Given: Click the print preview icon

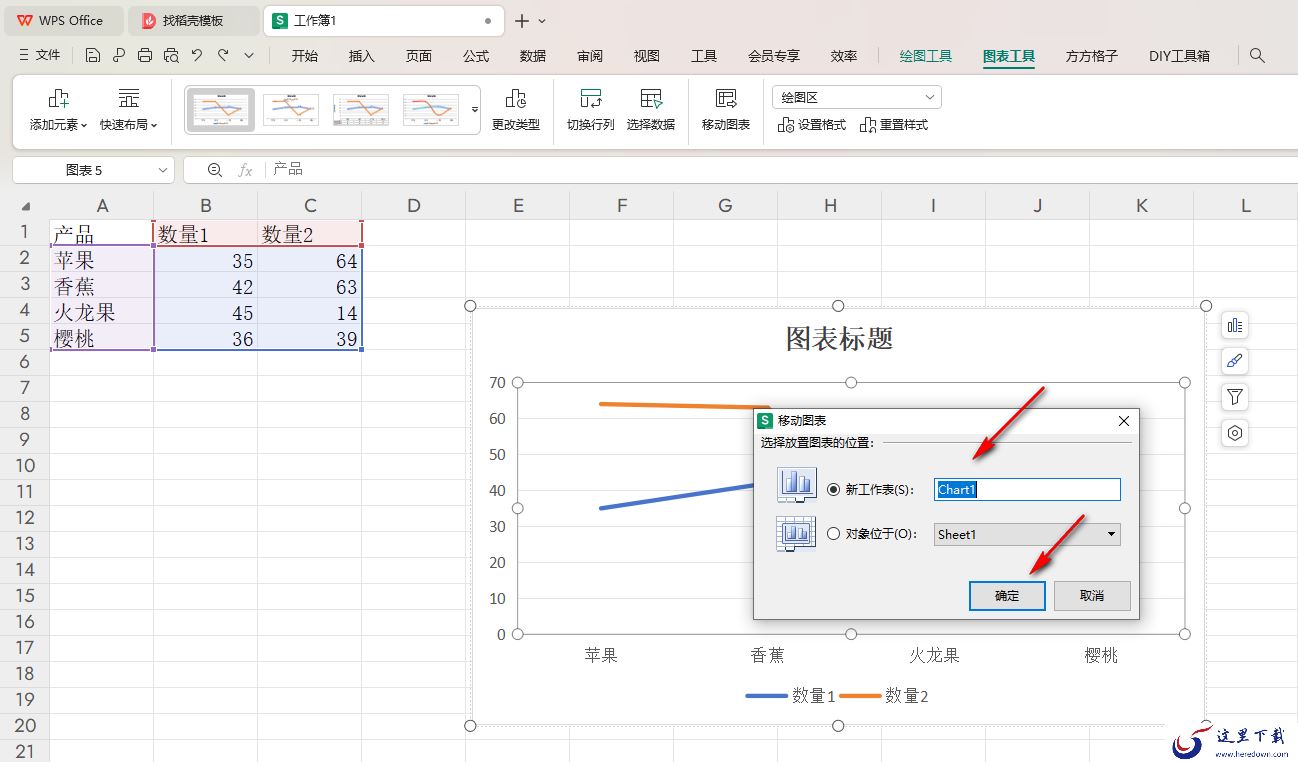Looking at the screenshot, I should tap(171, 56).
